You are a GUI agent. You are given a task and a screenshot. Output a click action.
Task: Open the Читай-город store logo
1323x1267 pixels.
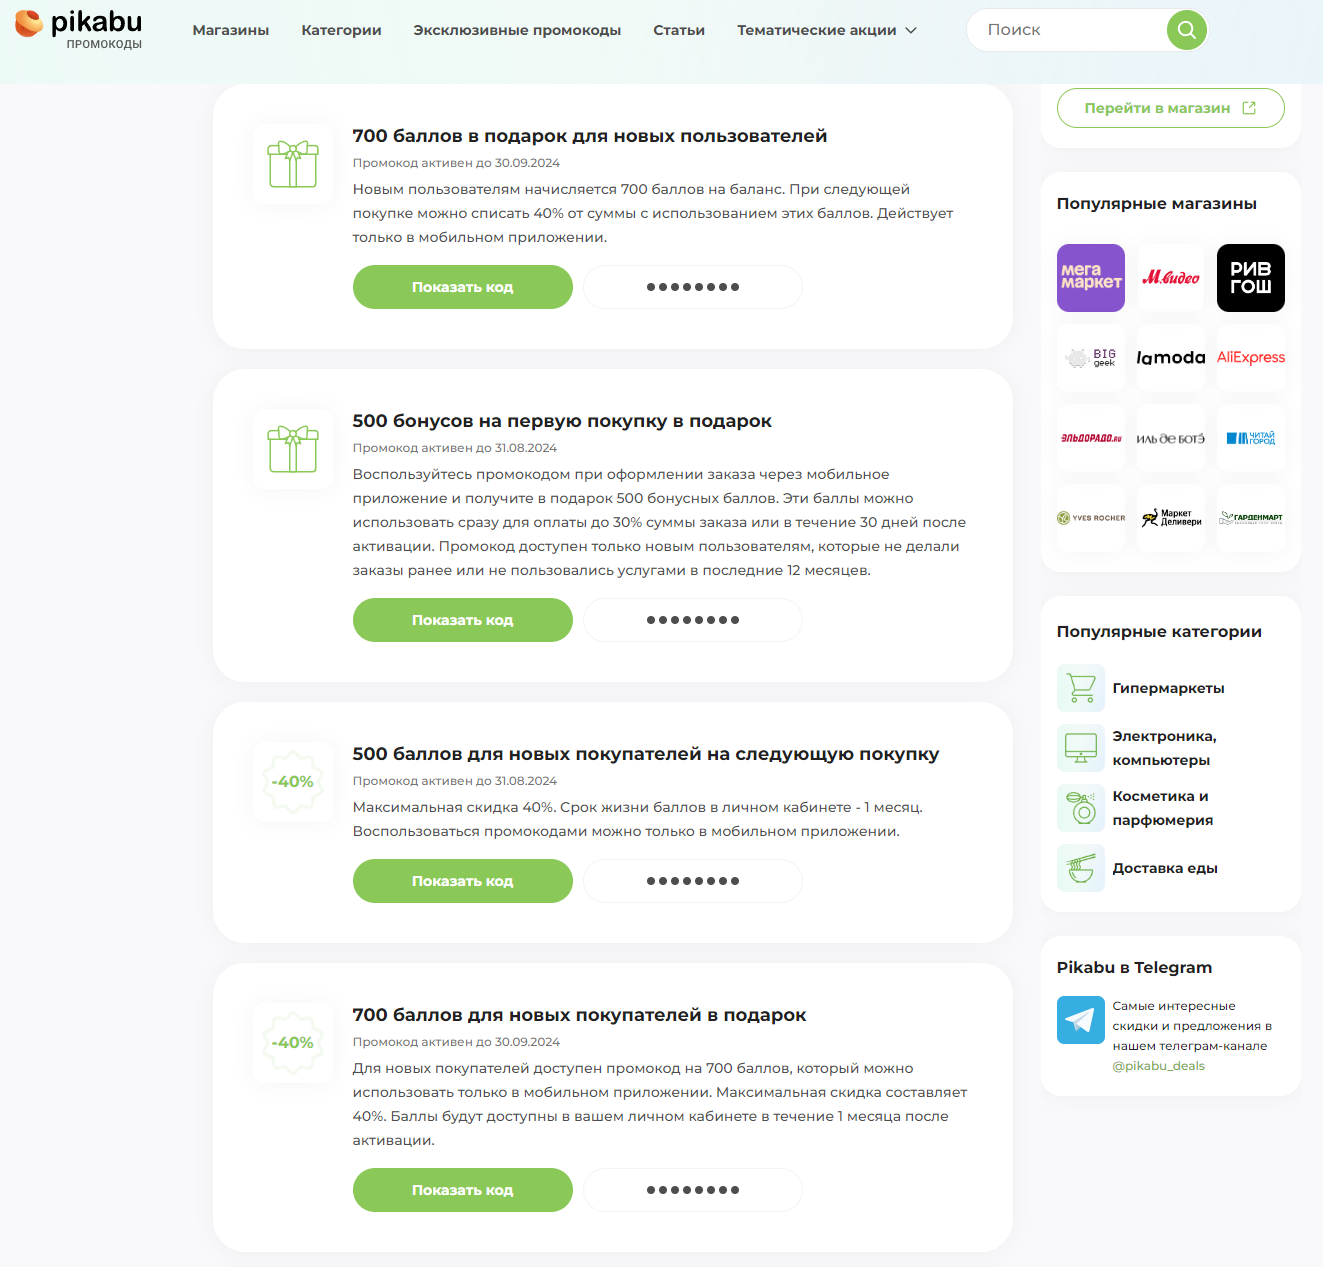pos(1251,438)
